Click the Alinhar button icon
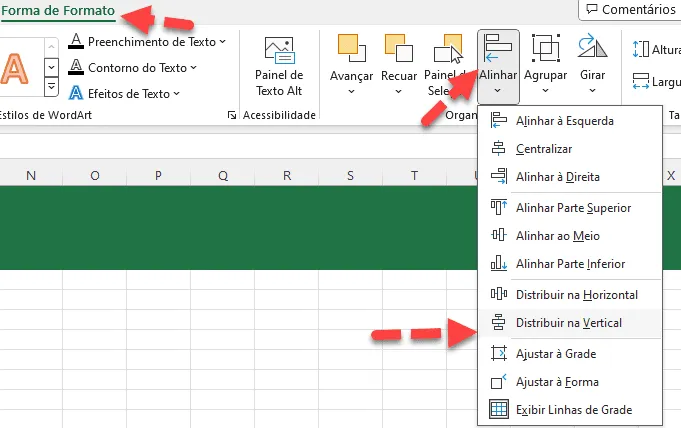The width and height of the screenshot is (681, 428). coord(498,48)
